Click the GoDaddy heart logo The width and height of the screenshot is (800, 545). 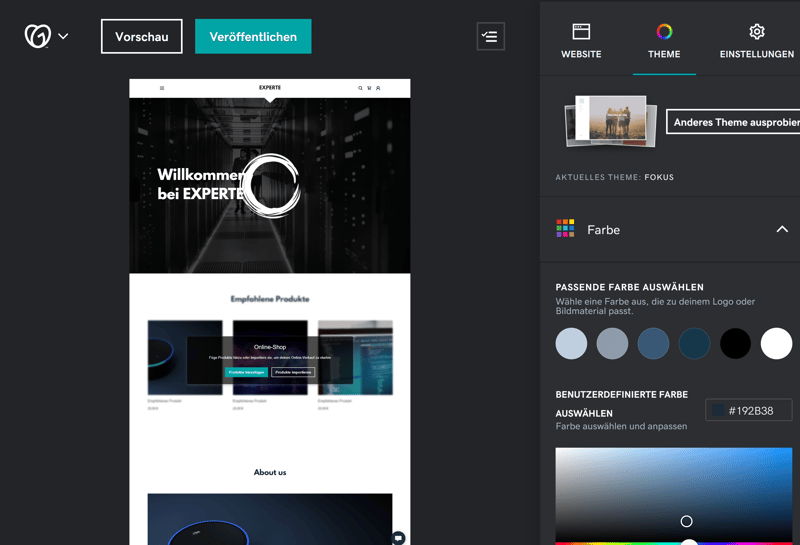tap(38, 36)
